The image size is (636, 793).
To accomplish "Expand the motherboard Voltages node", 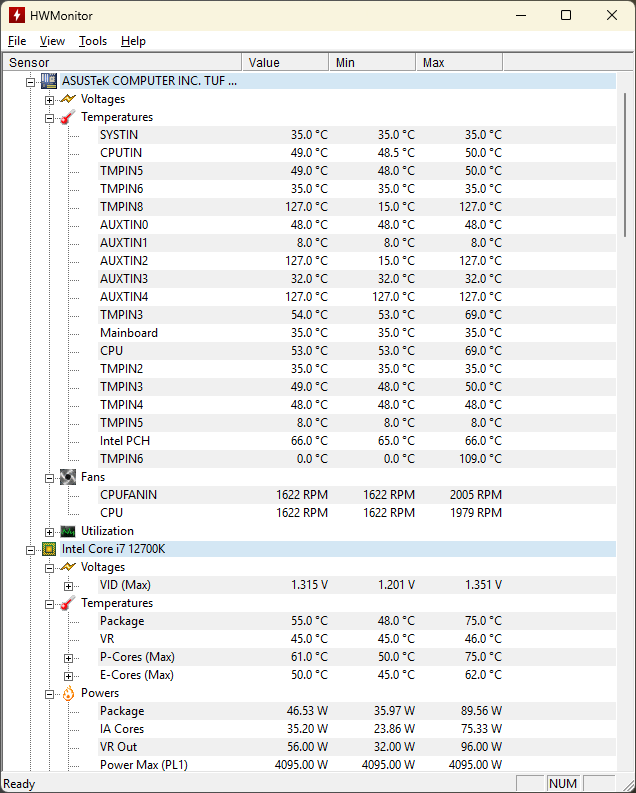I will [49, 100].
